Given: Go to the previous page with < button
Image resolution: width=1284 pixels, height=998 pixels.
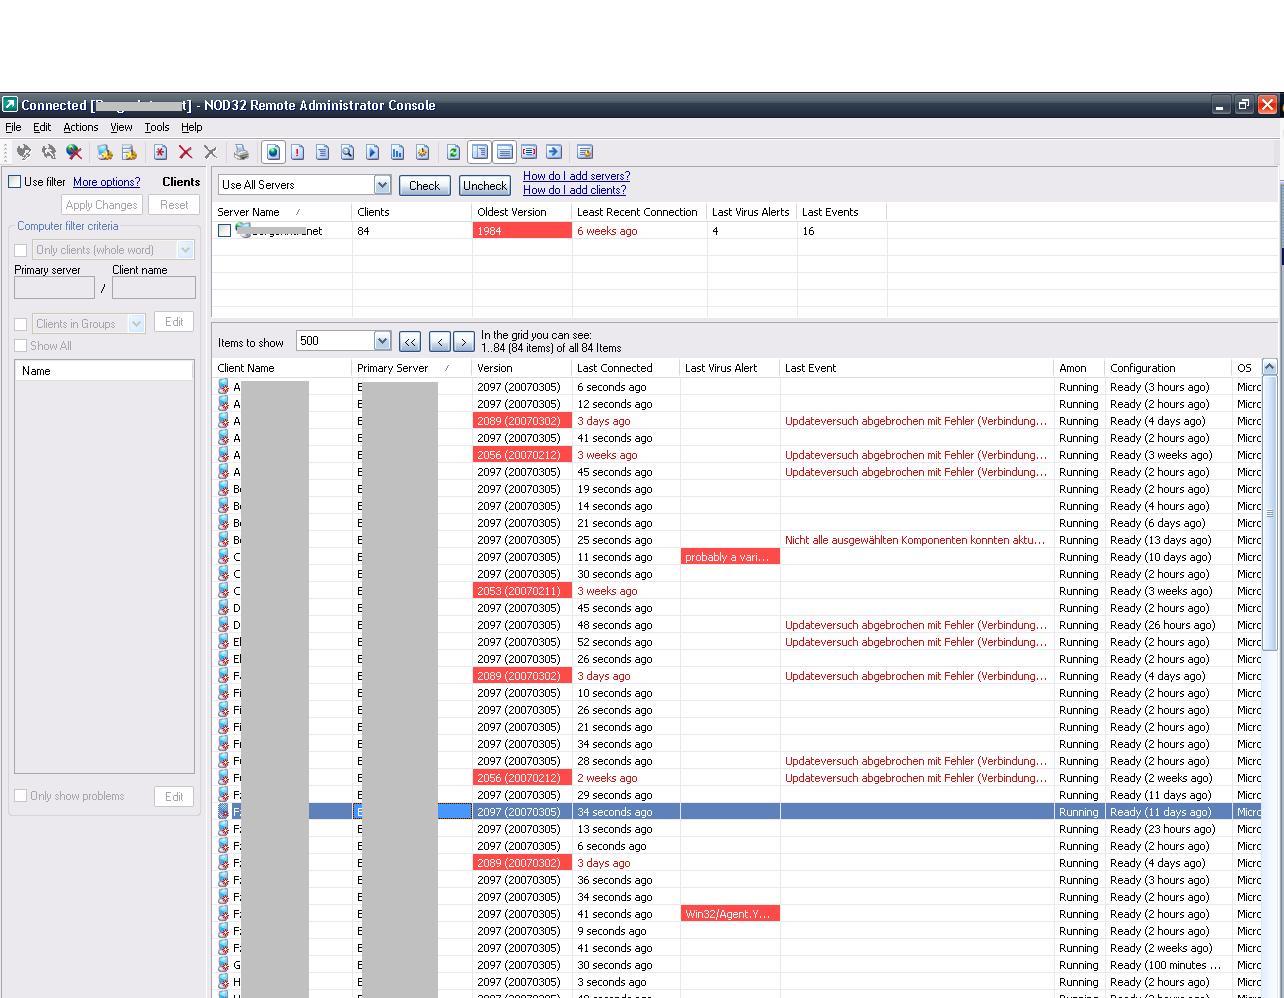Looking at the screenshot, I should tap(439, 342).
